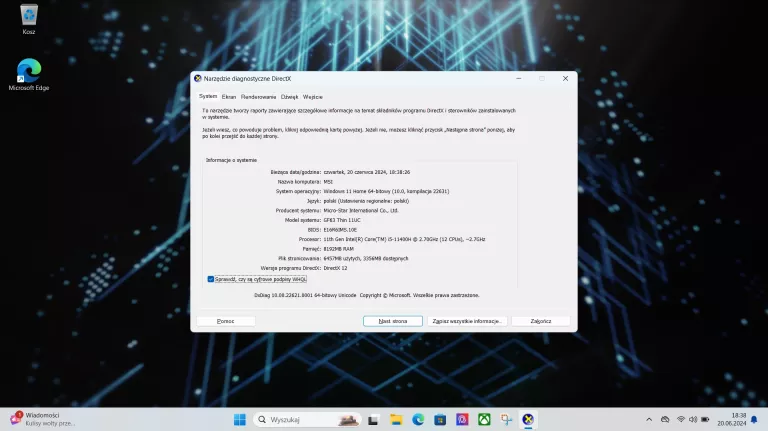
Task: Open the pink app icon on the taskbar
Action: (x=462, y=420)
